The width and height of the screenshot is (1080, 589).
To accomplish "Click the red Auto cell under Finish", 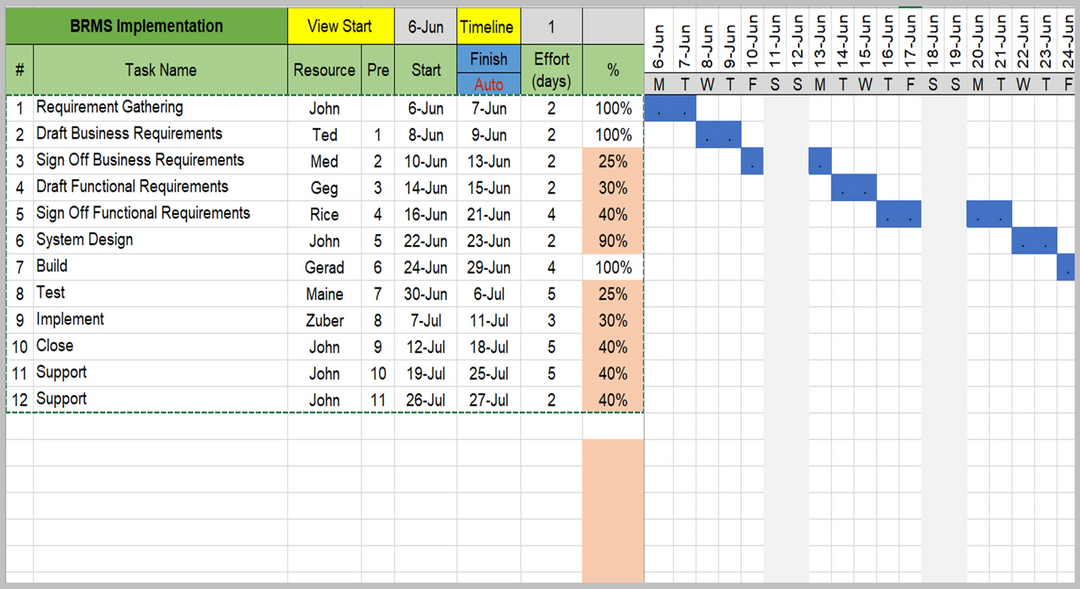I will [x=488, y=85].
